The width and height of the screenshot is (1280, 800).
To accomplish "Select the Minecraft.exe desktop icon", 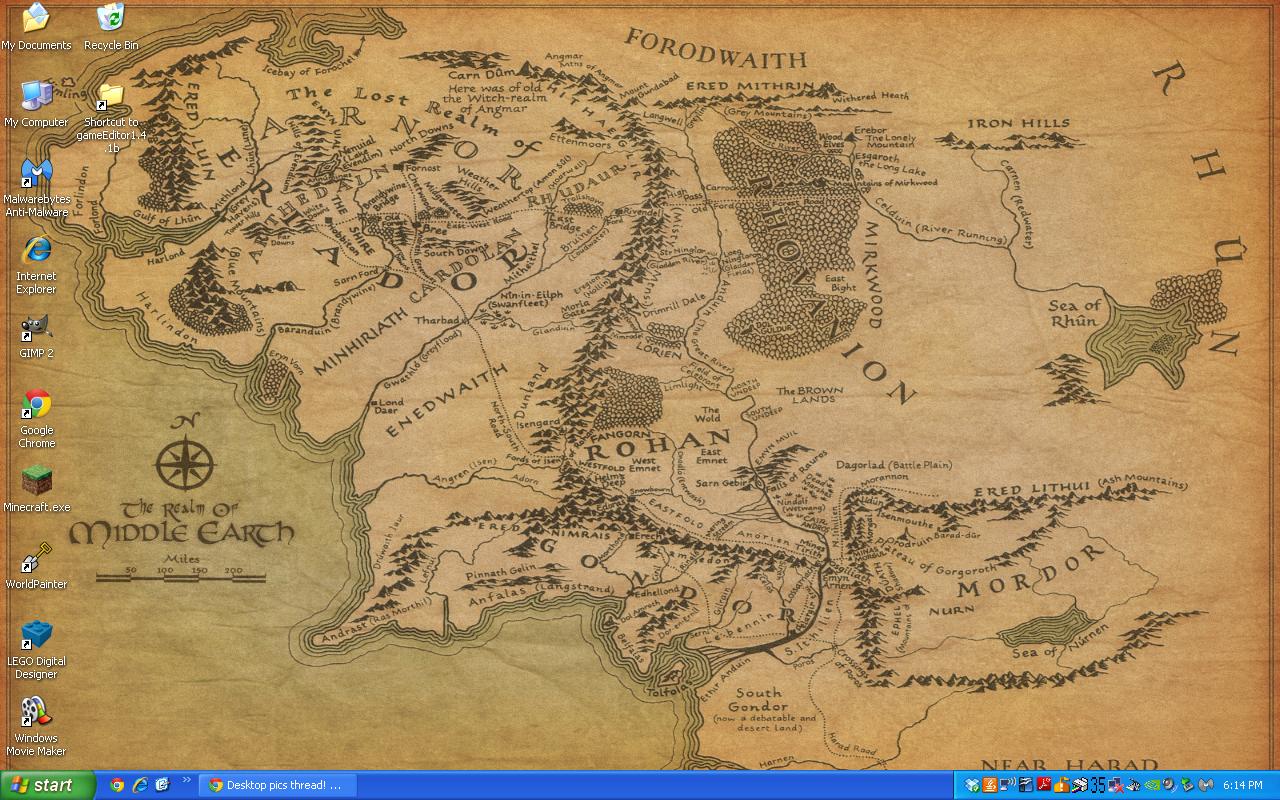I will (36, 489).
